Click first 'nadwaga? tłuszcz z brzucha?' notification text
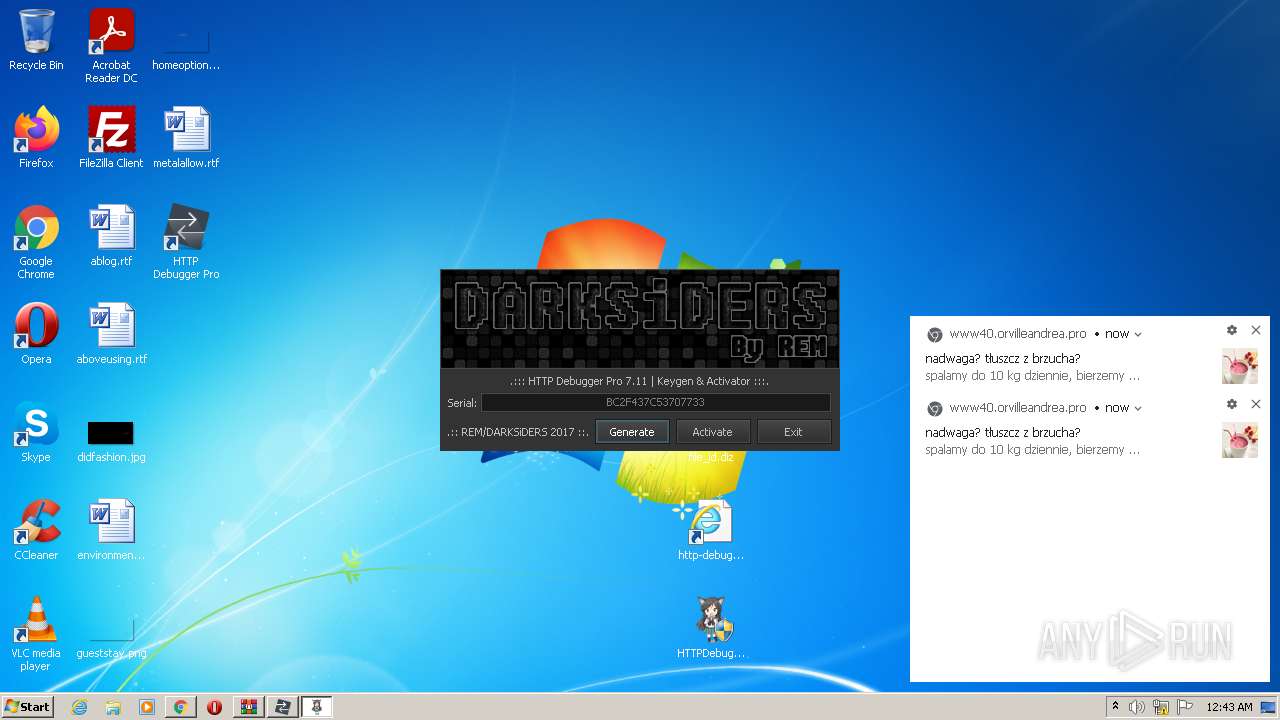Image resolution: width=1280 pixels, height=720 pixels. [x=1002, y=359]
